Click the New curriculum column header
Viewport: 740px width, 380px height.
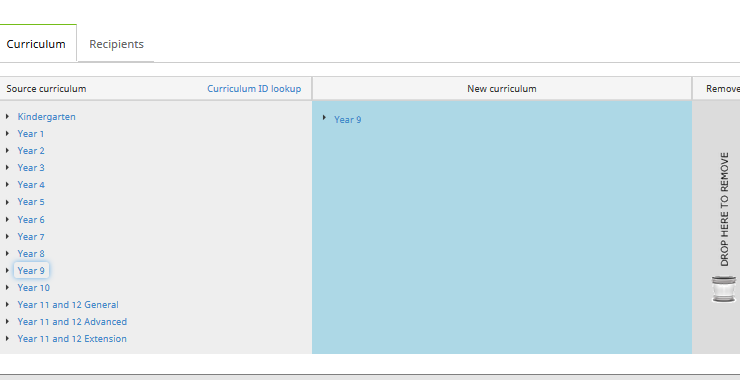pos(502,89)
